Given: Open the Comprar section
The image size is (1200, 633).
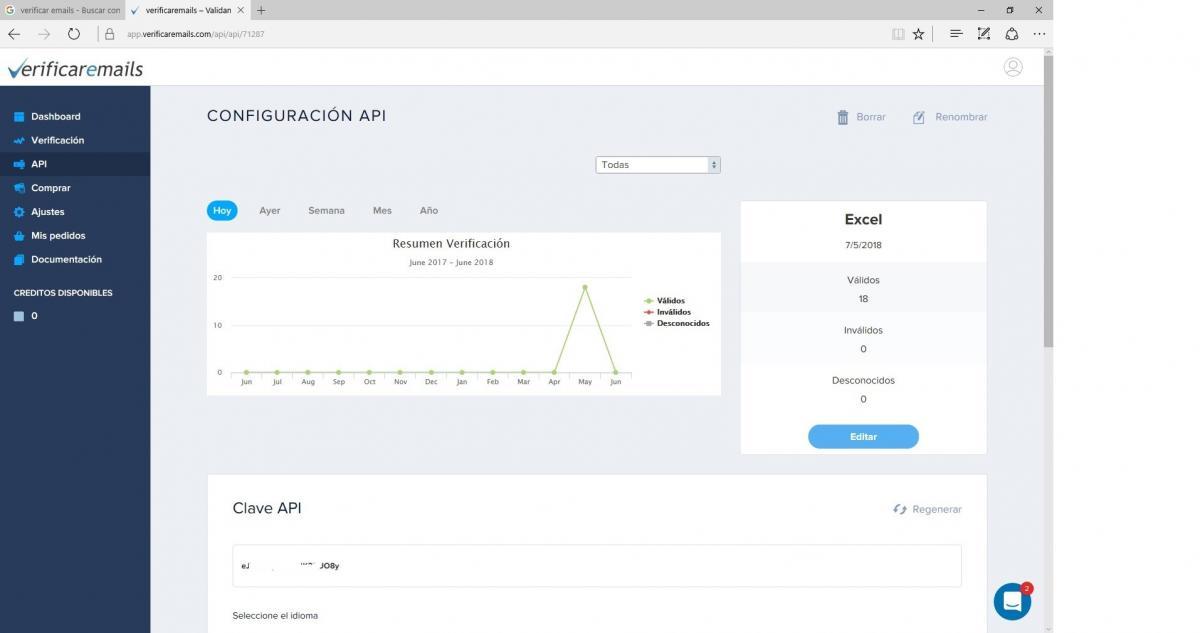Looking at the screenshot, I should pos(51,187).
